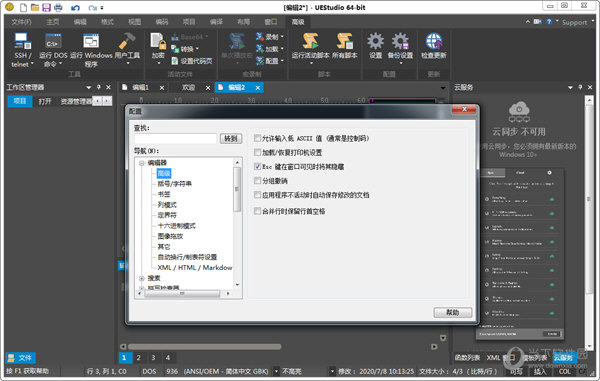Pin the workspace manager panel

[x=99, y=87]
